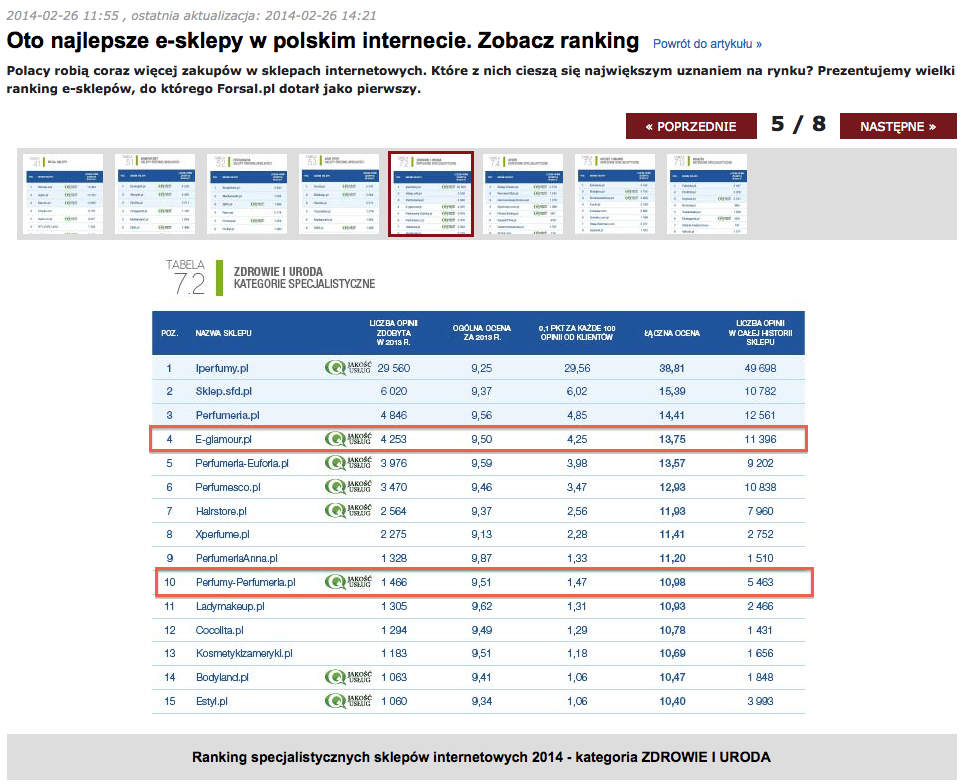This screenshot has width=969, height=784.
Task: Select the currently highlighted red-bordered thumbnail
Action: pos(430,194)
